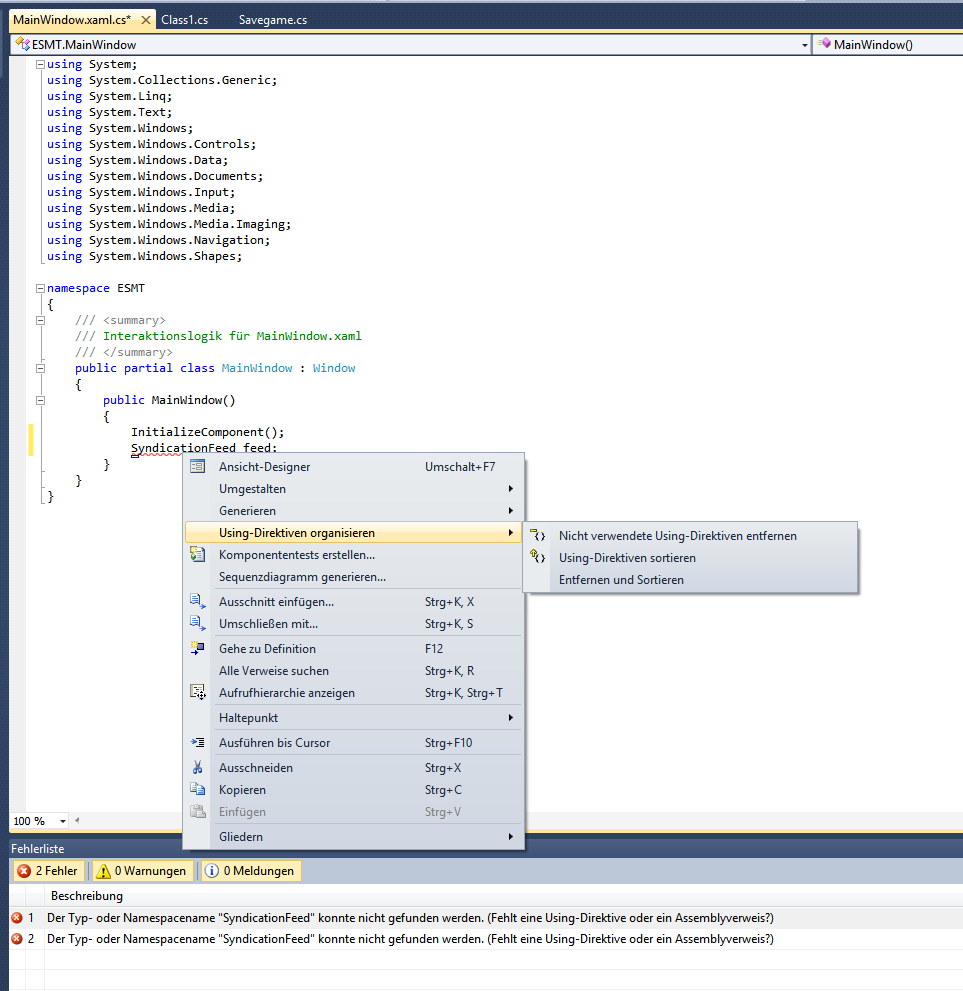Click the Umschließen mit icon

coord(198,624)
